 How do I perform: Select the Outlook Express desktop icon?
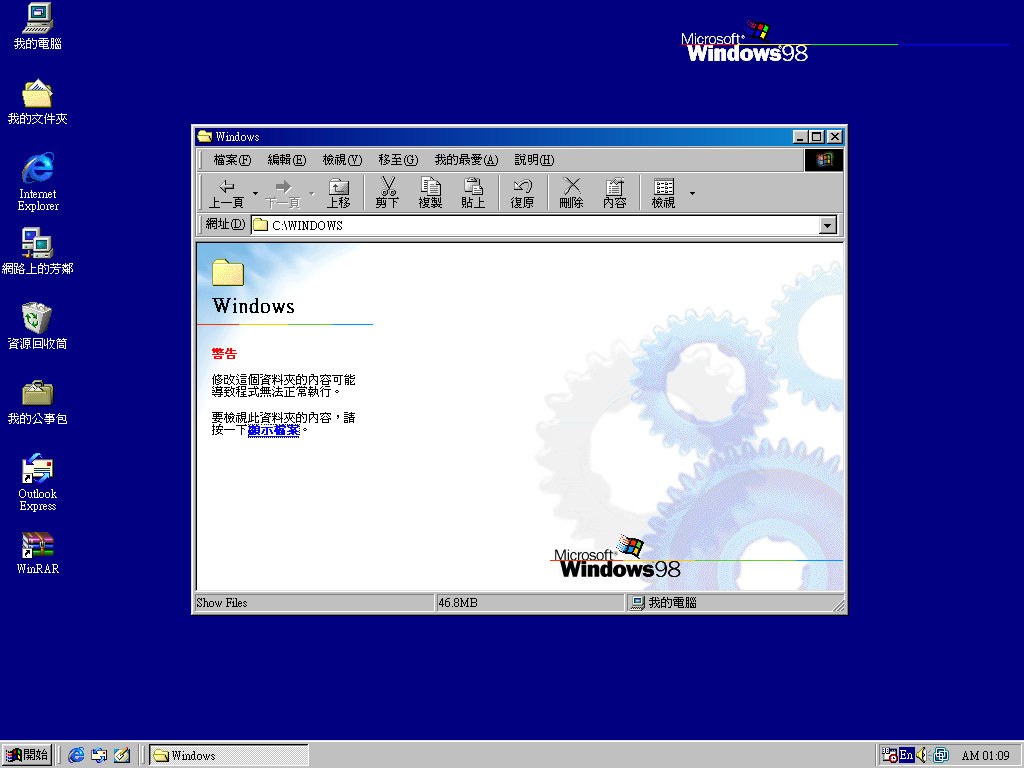(x=38, y=483)
